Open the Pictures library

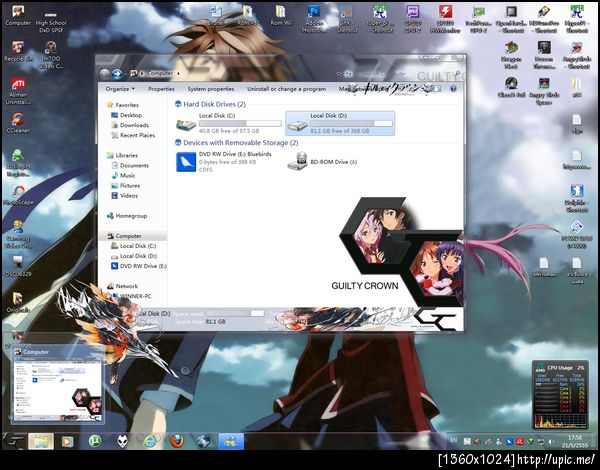[x=130, y=186]
